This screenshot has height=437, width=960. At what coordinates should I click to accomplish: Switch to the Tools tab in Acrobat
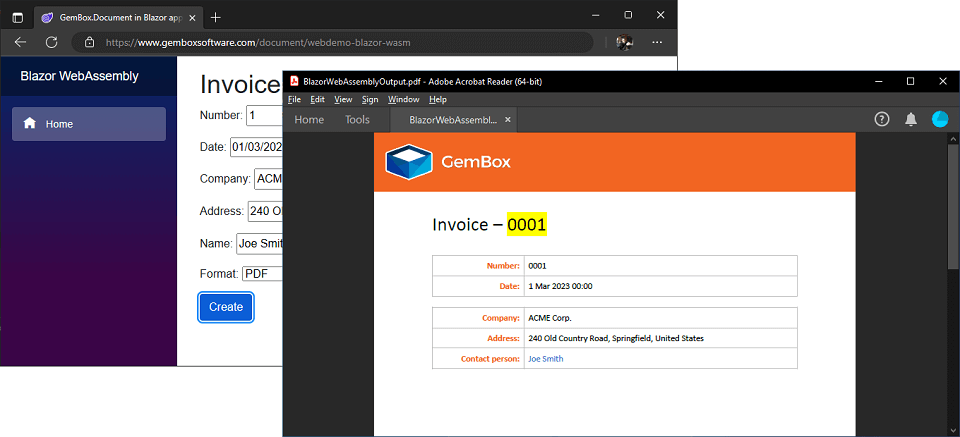(357, 119)
